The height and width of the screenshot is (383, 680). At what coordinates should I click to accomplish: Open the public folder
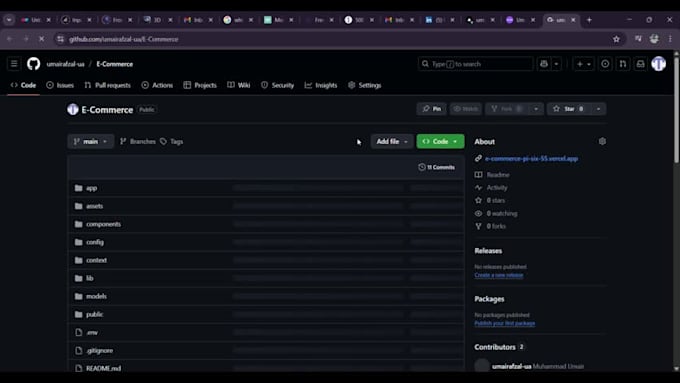tap(95, 314)
